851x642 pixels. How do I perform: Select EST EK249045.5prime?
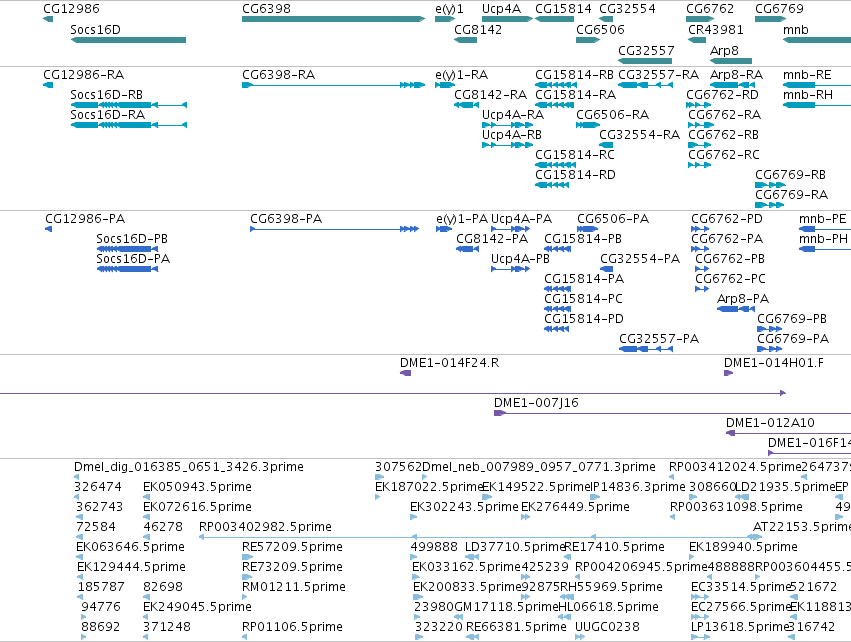pos(198,607)
